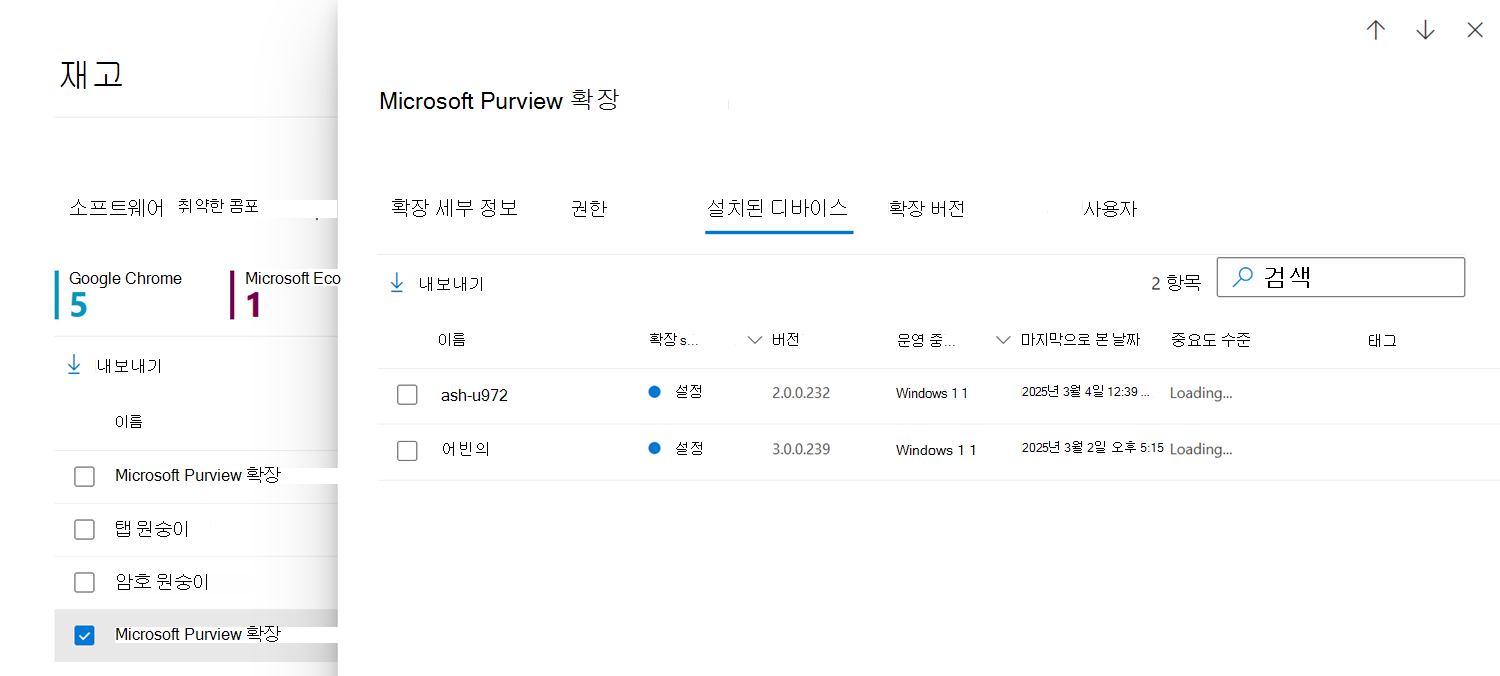Image resolution: width=1500 pixels, height=676 pixels.
Task: Check the 암호 원숭이 extension box
Action: click(x=84, y=582)
